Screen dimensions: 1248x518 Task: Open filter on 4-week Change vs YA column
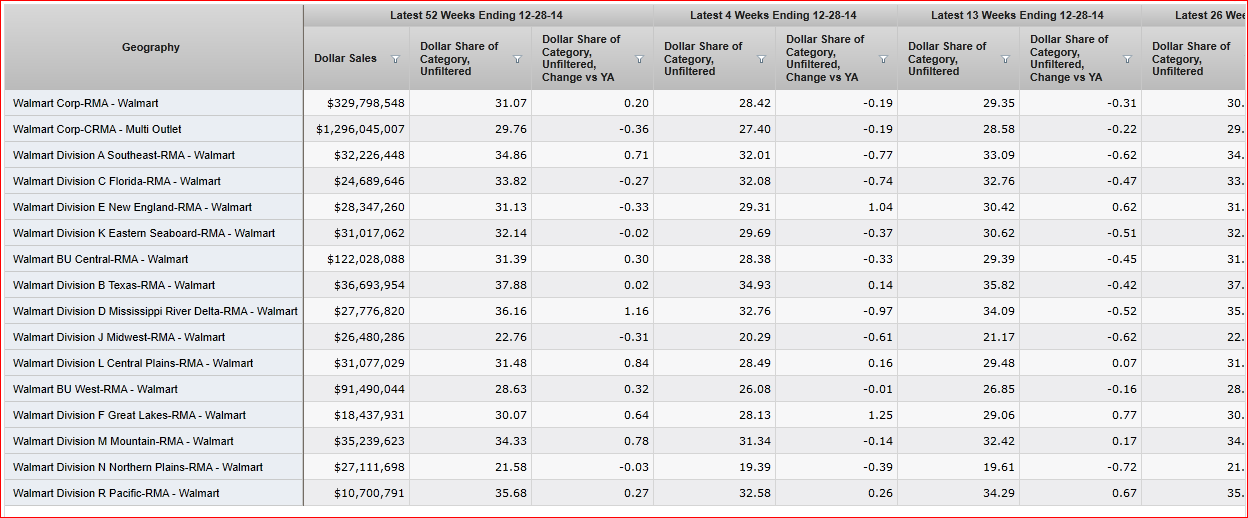tap(883, 59)
